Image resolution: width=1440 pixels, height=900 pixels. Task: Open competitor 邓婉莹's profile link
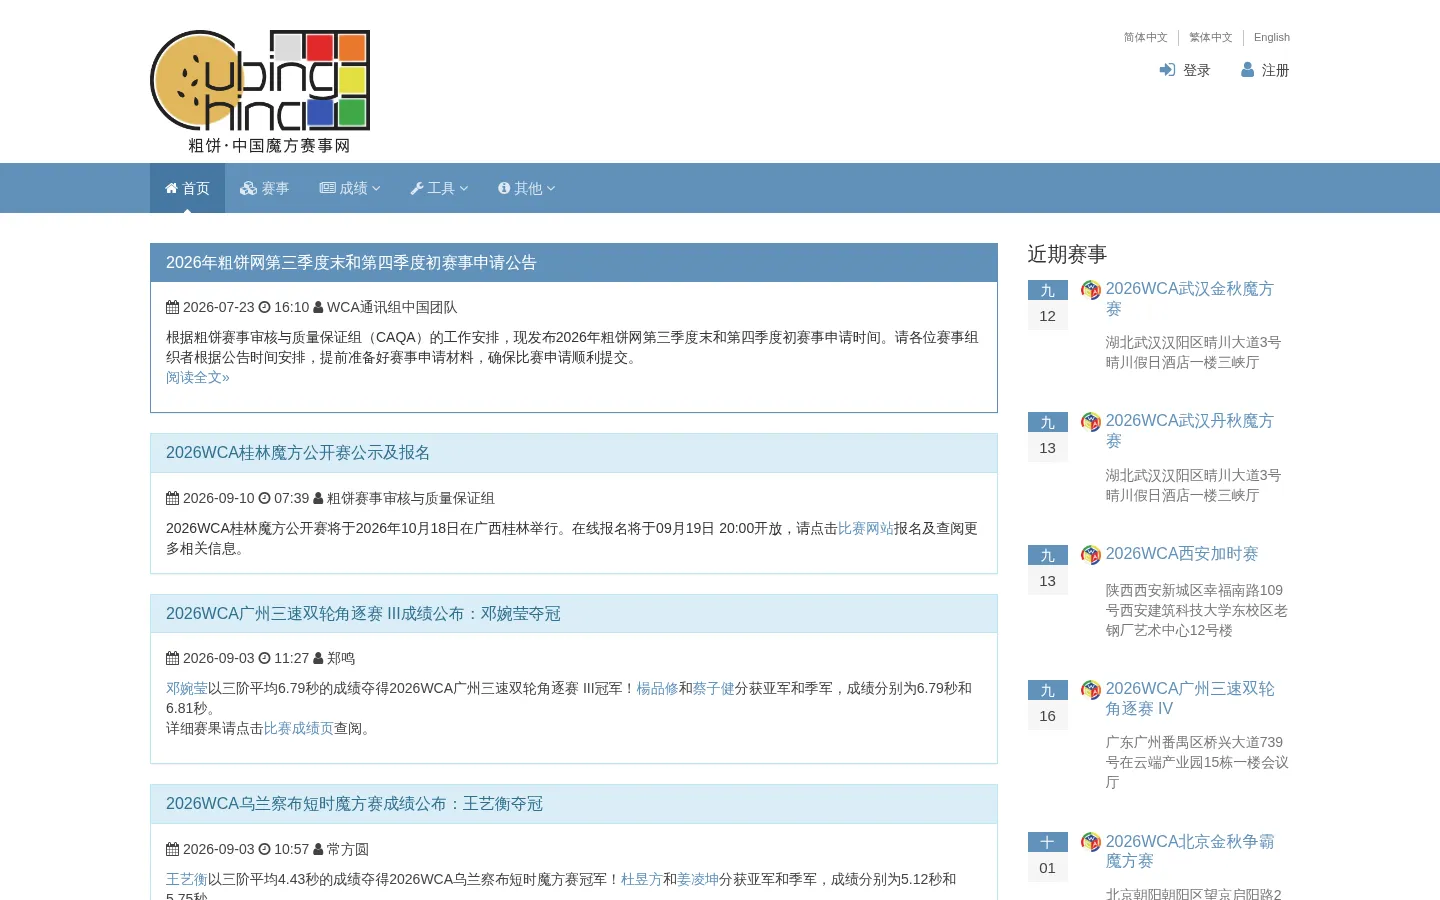point(187,688)
